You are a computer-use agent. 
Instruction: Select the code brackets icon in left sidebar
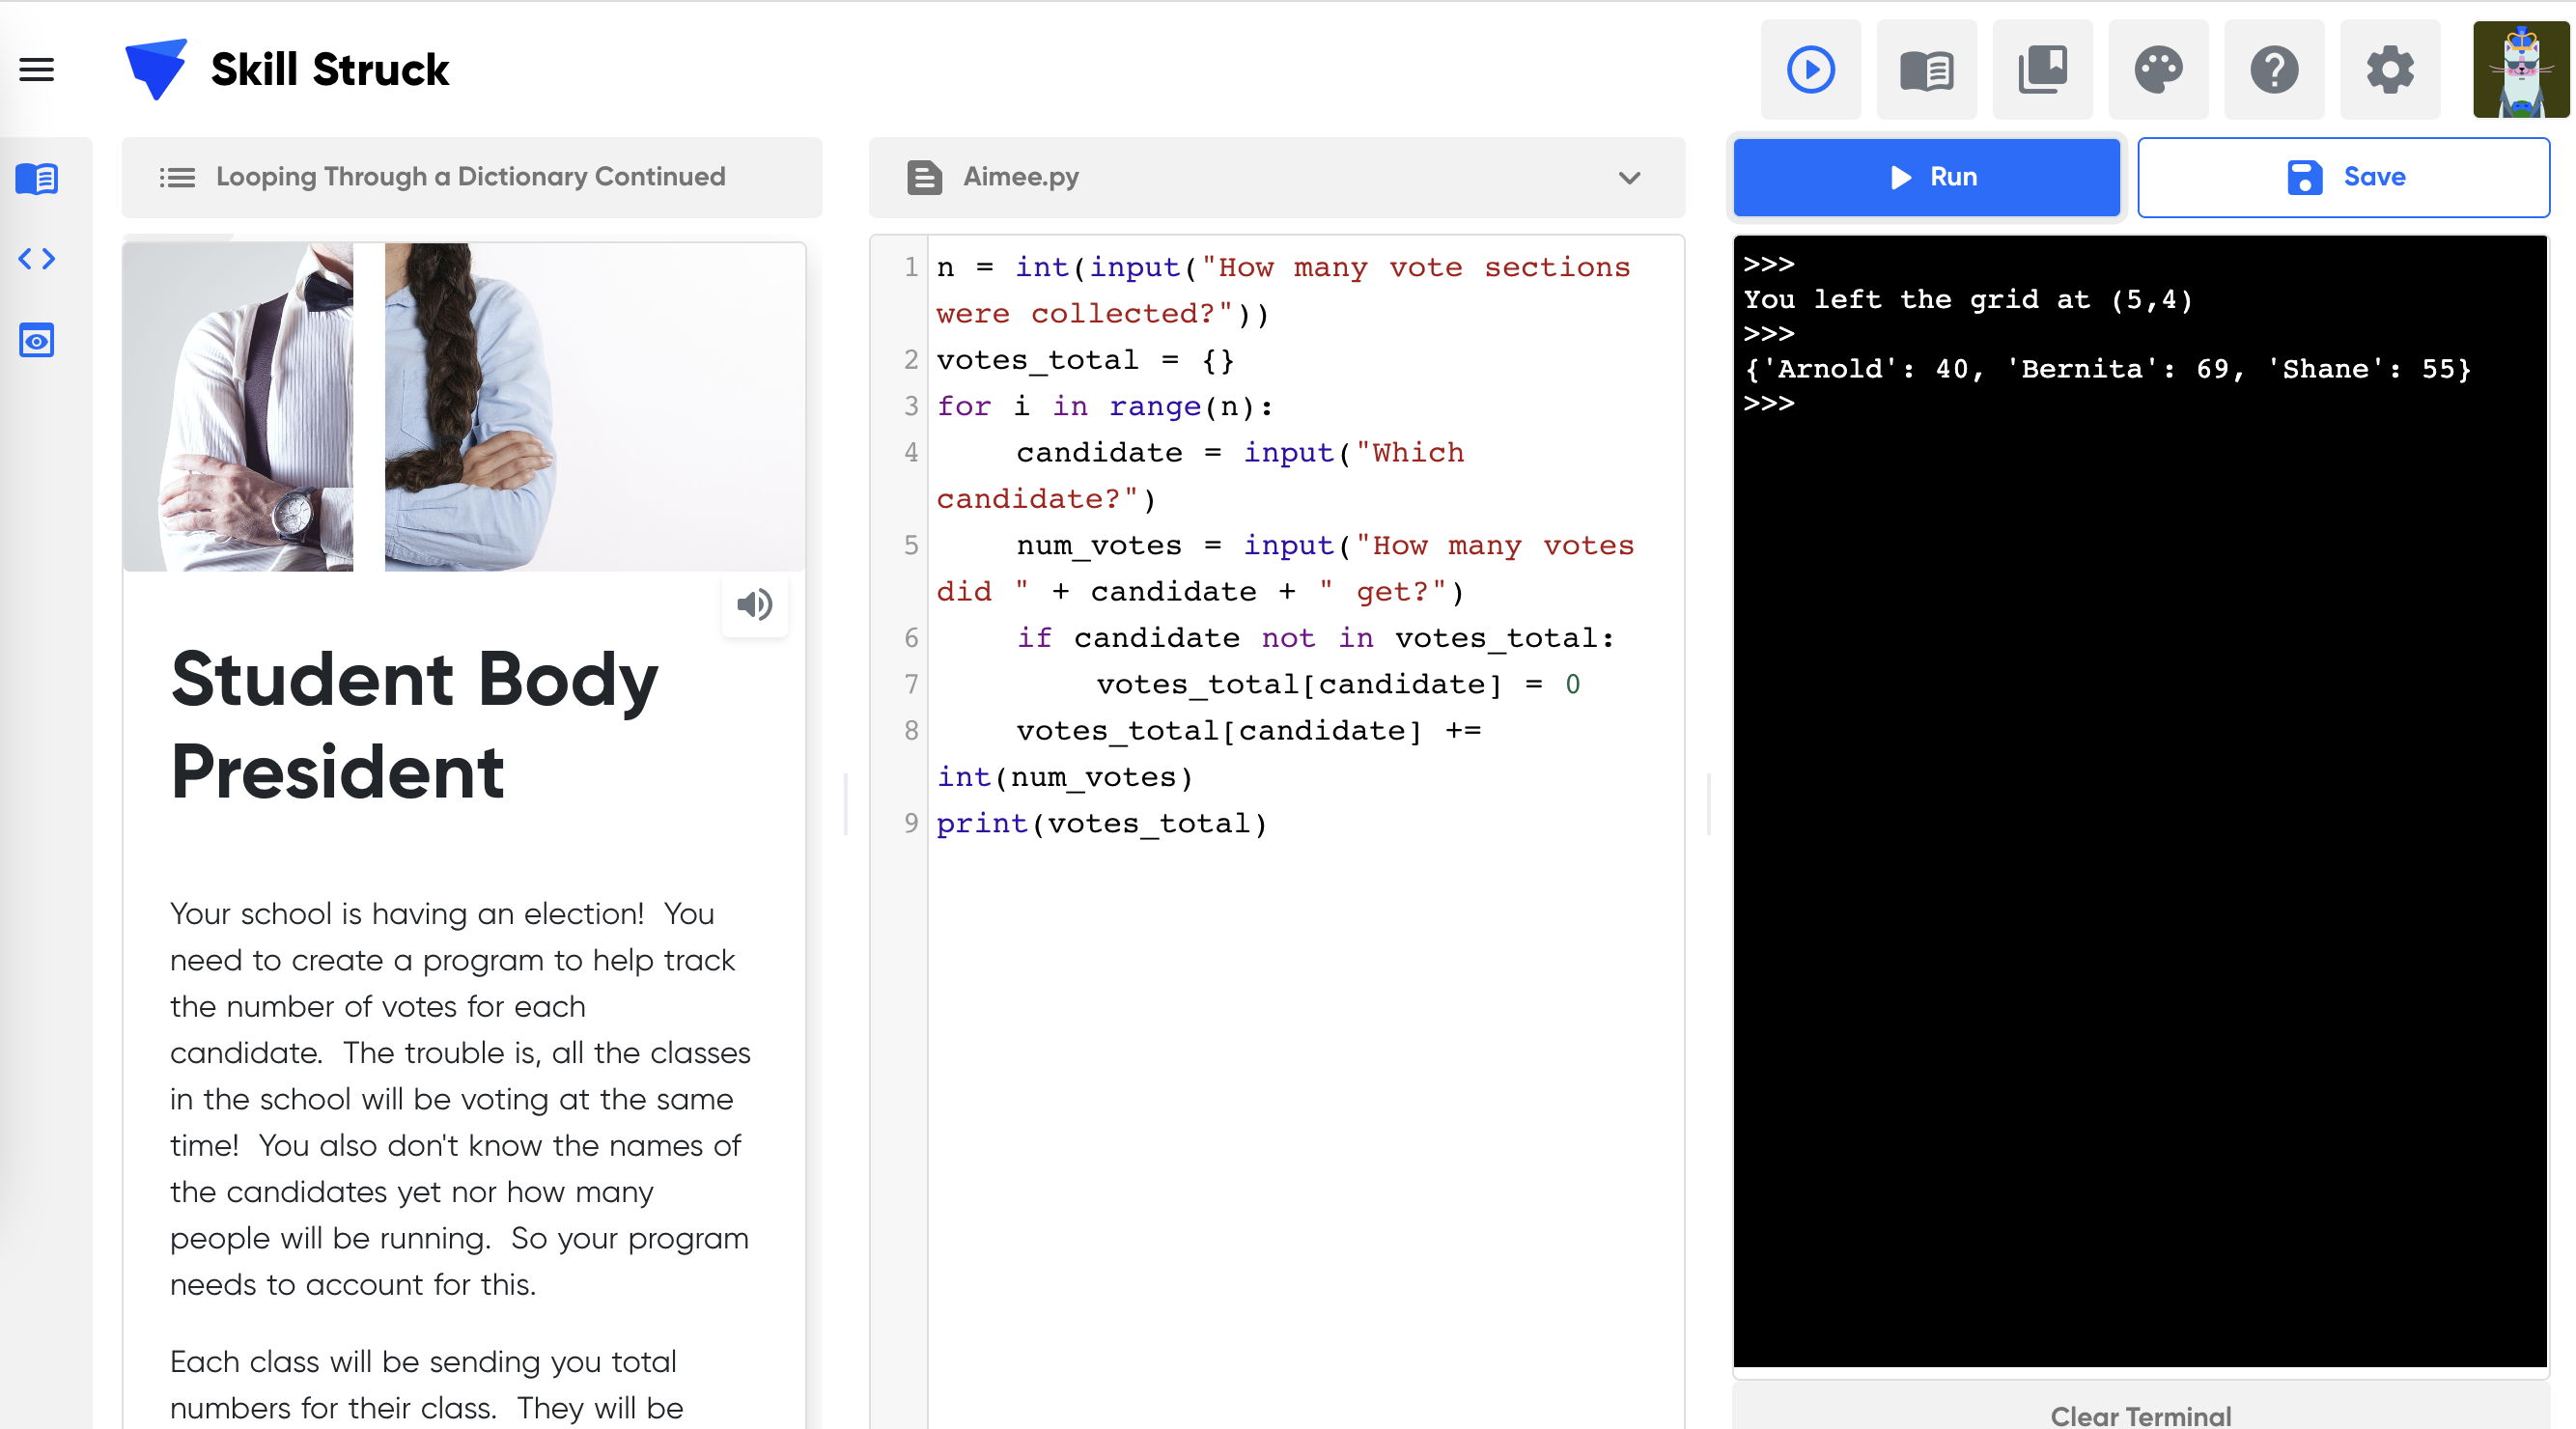pos(37,259)
